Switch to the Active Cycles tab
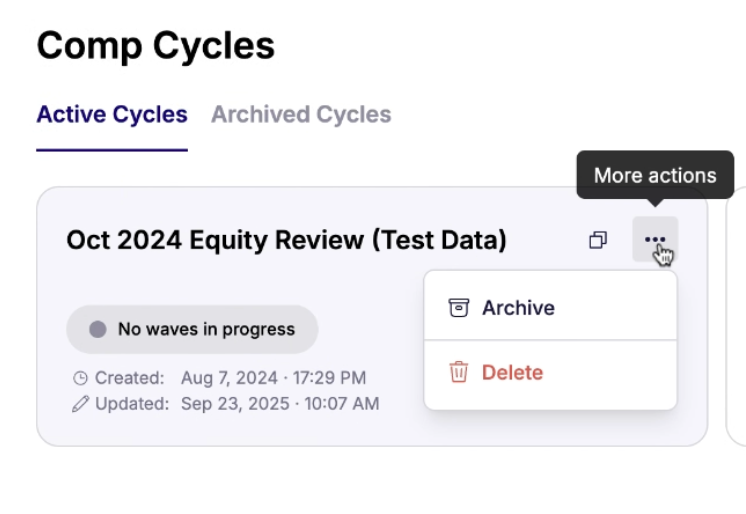The image size is (746, 514). (112, 114)
